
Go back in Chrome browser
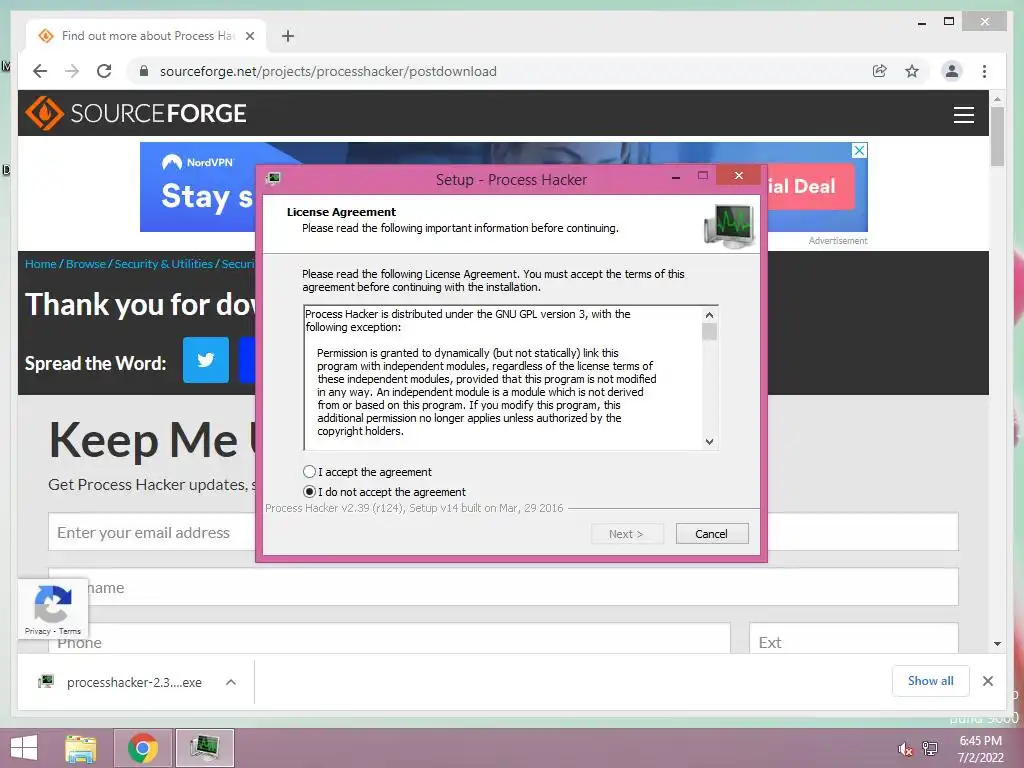40,71
